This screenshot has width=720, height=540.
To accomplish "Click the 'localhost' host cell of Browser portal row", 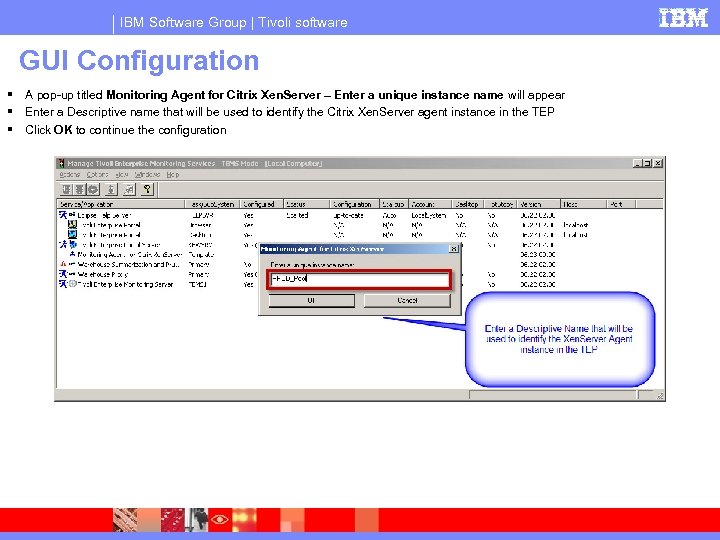I will point(576,225).
